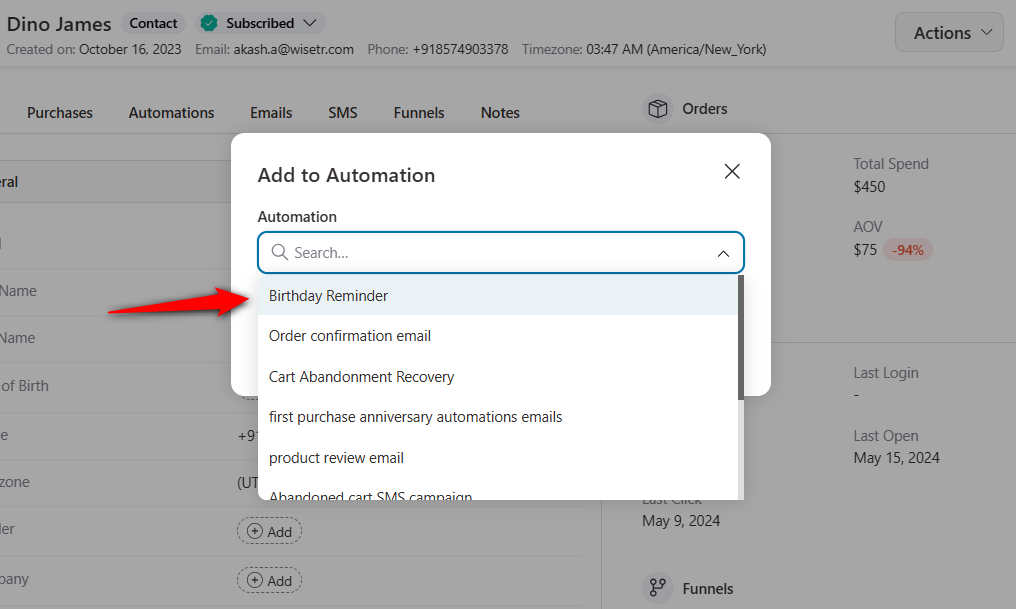Click the dropdown list scrollbar

pyautogui.click(x=741, y=338)
